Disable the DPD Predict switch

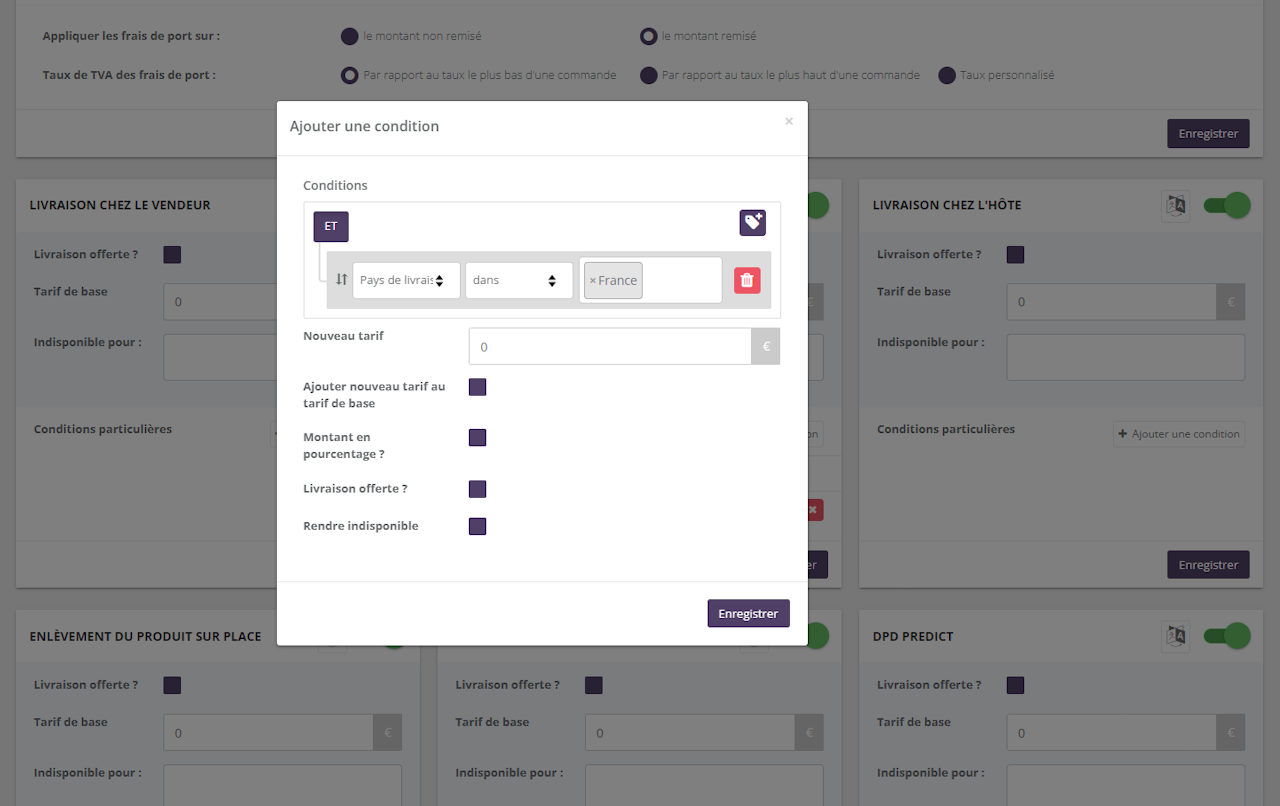tap(1226, 636)
